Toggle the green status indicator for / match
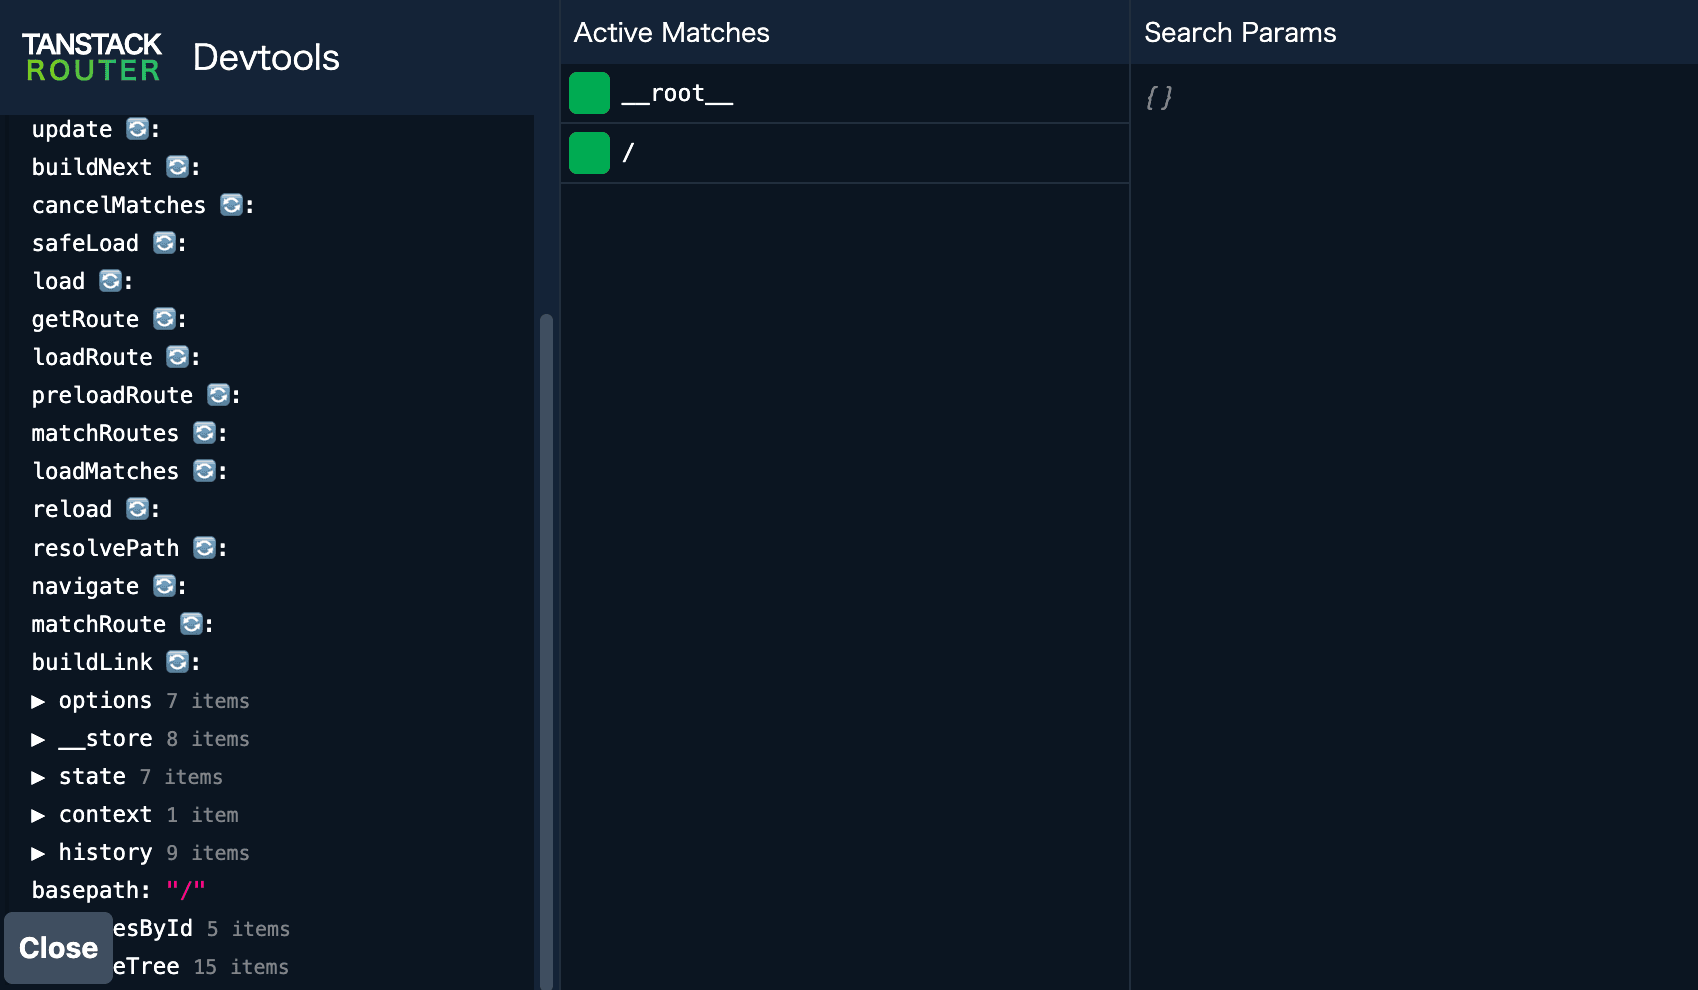 coord(589,153)
